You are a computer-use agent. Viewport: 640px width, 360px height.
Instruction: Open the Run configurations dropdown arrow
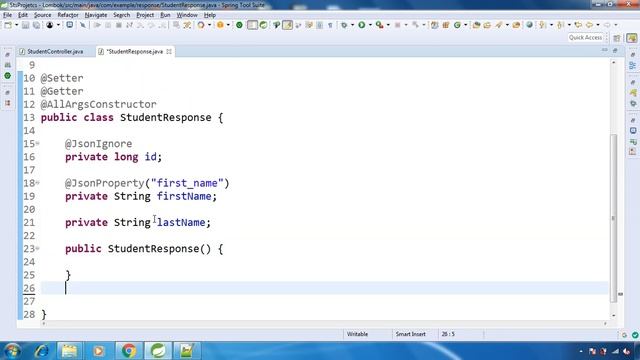click(370, 25)
